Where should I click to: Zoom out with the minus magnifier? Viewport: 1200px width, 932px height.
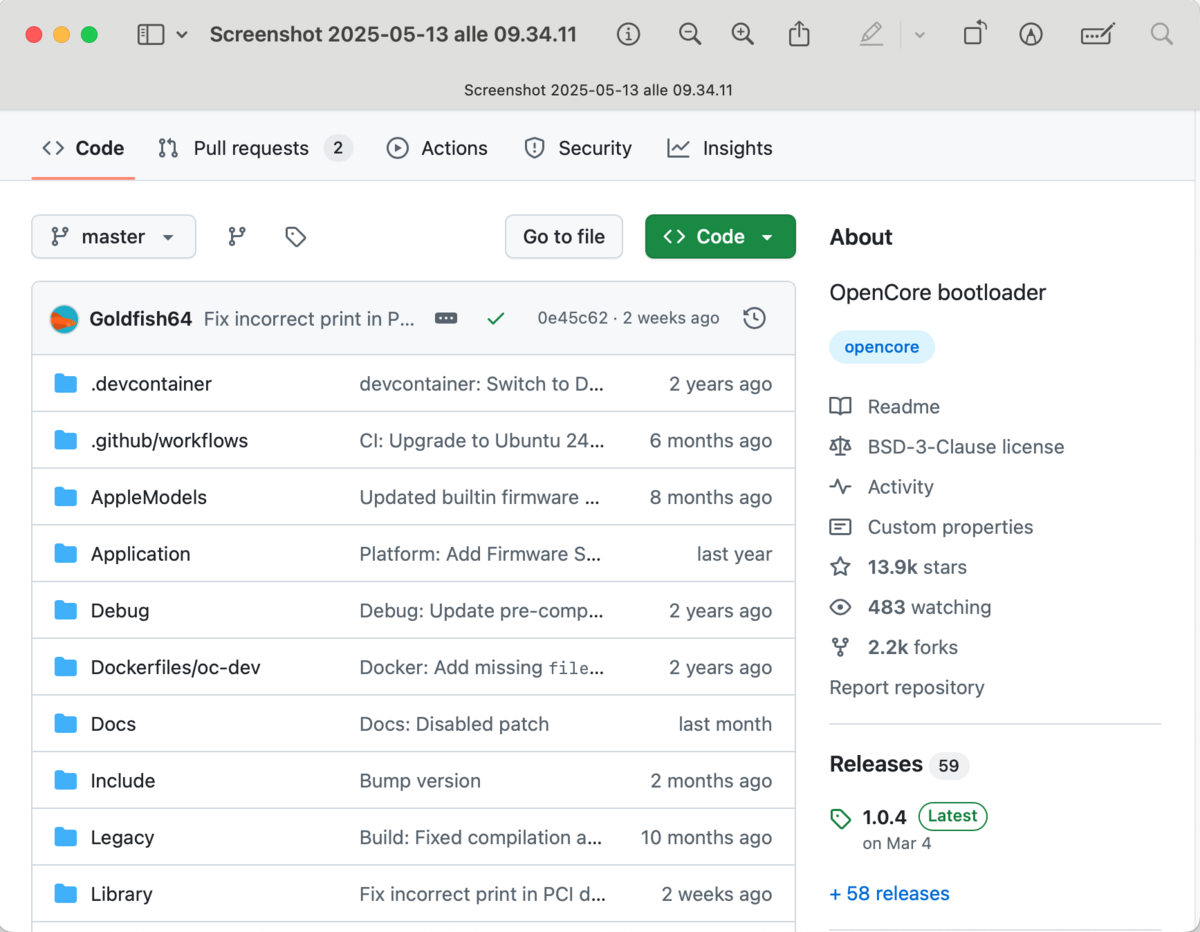pos(690,35)
